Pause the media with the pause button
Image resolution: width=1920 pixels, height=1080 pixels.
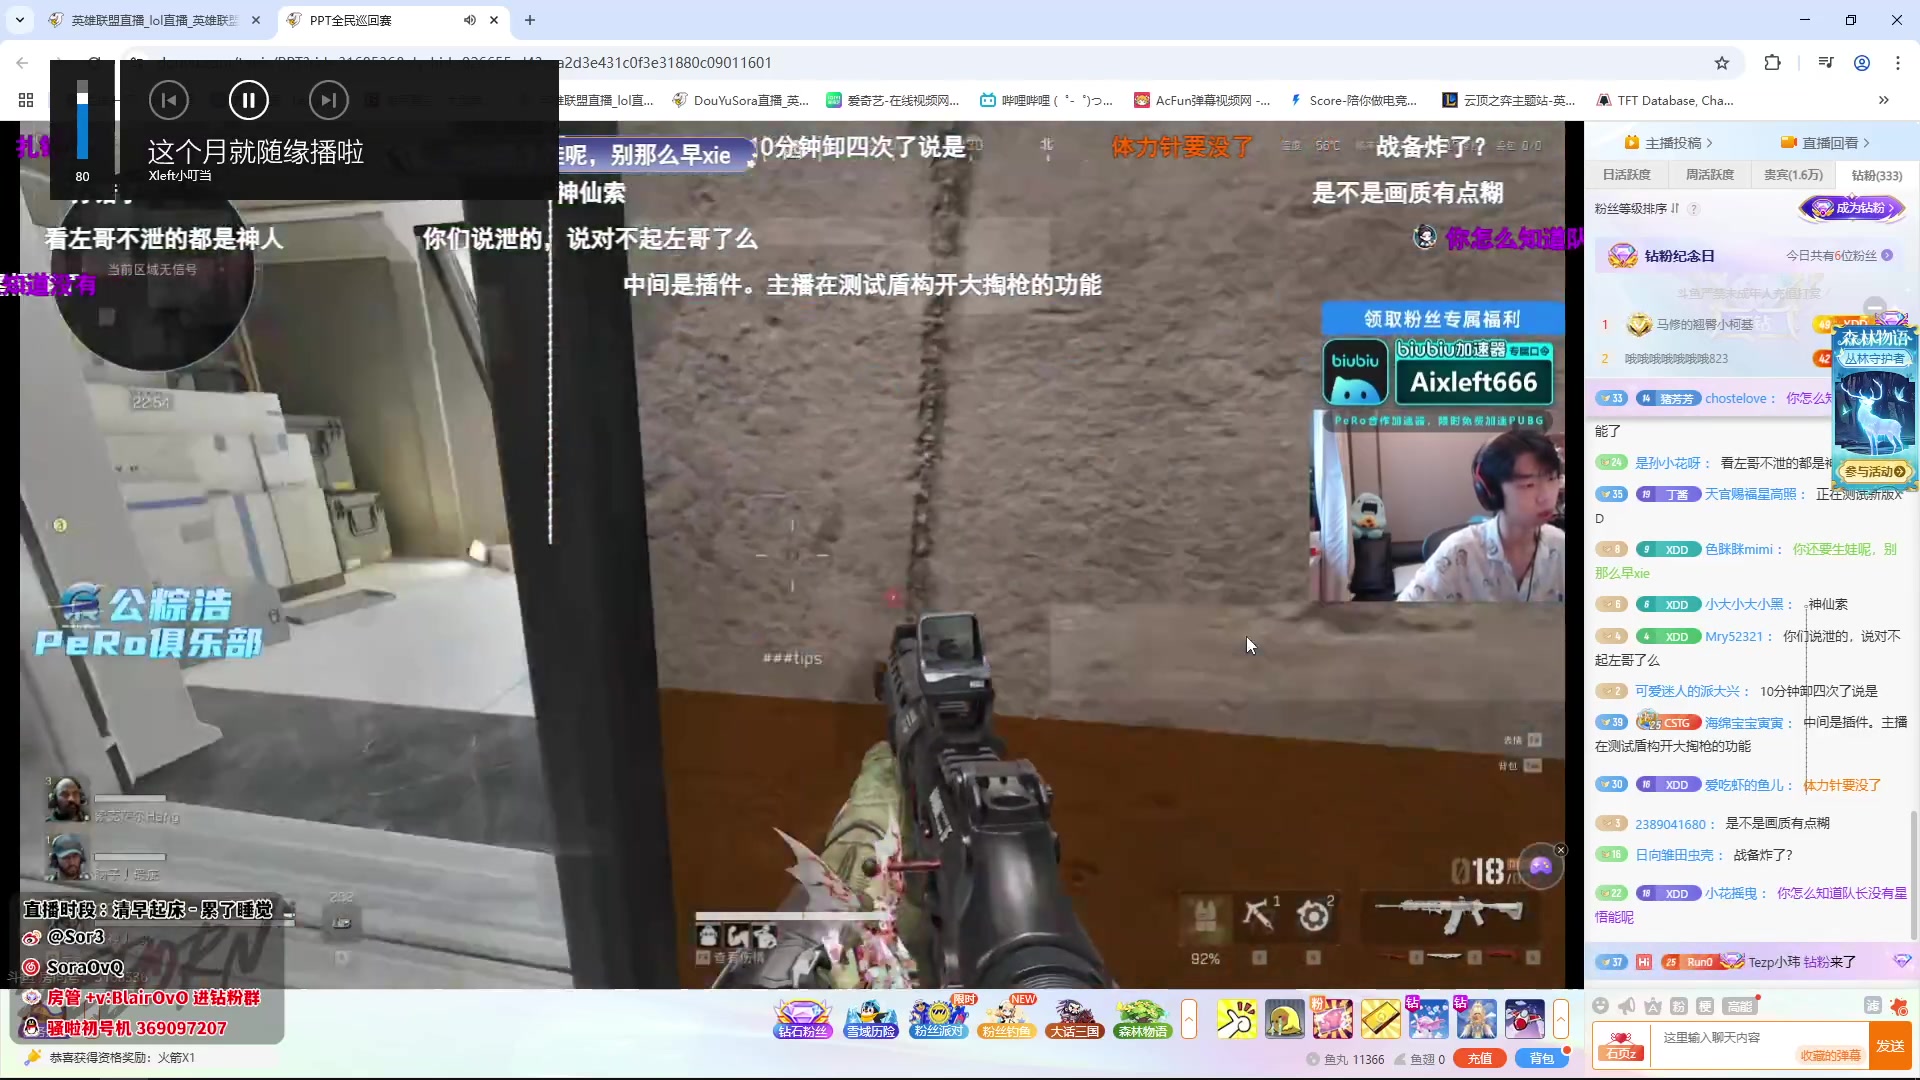pos(248,100)
